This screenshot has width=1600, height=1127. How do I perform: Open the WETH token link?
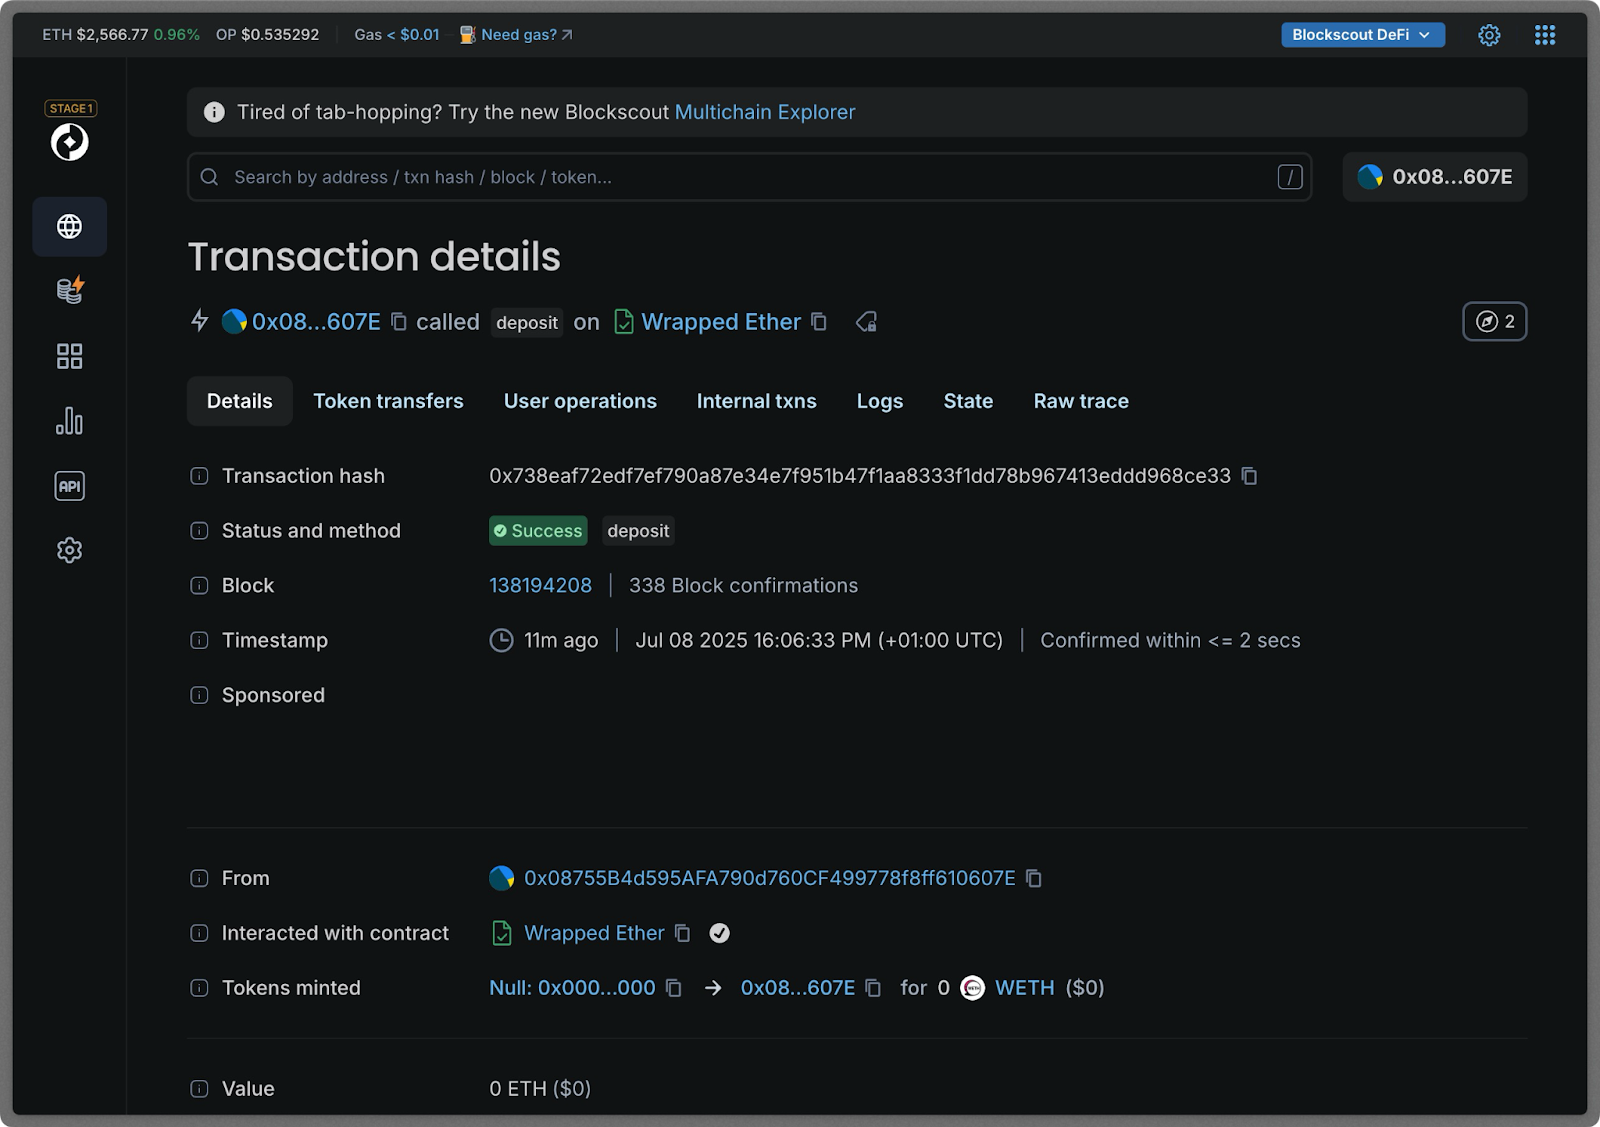point(1024,988)
